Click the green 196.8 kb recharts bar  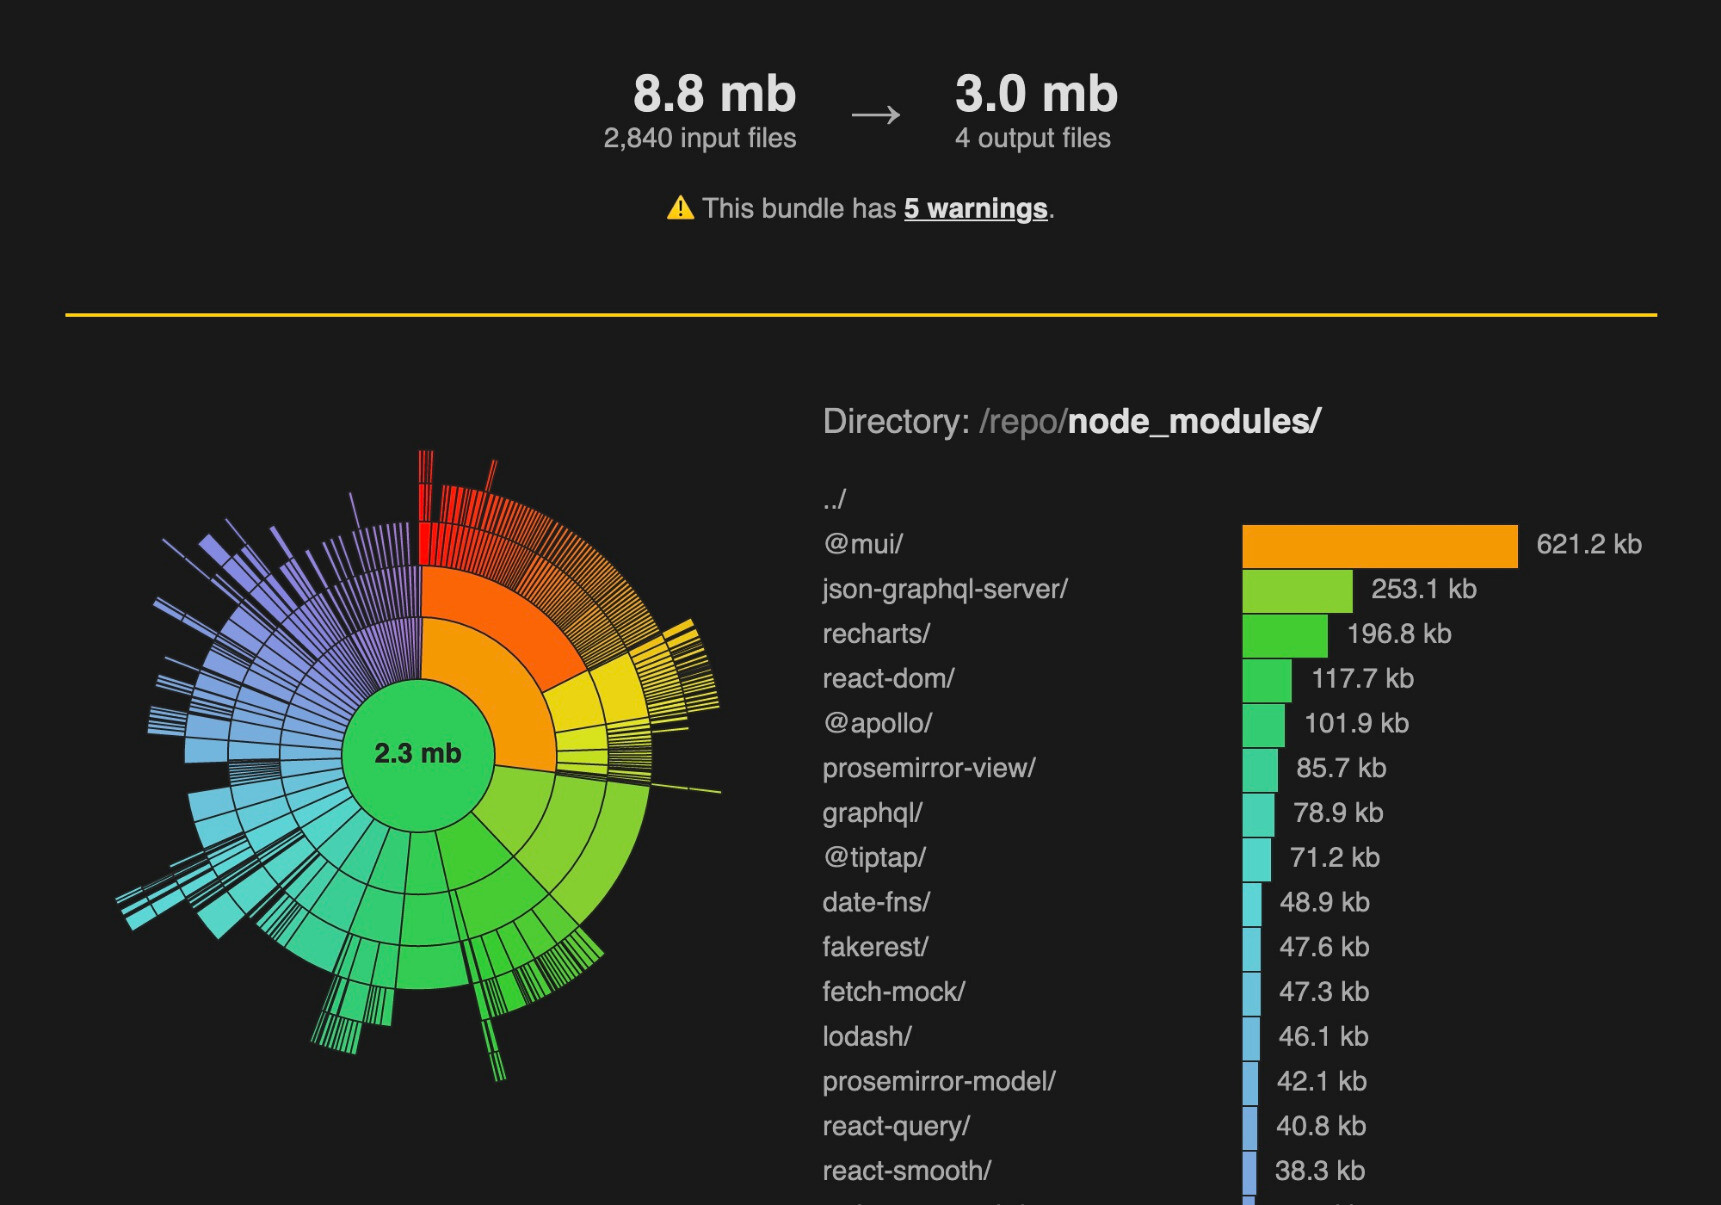point(1284,636)
